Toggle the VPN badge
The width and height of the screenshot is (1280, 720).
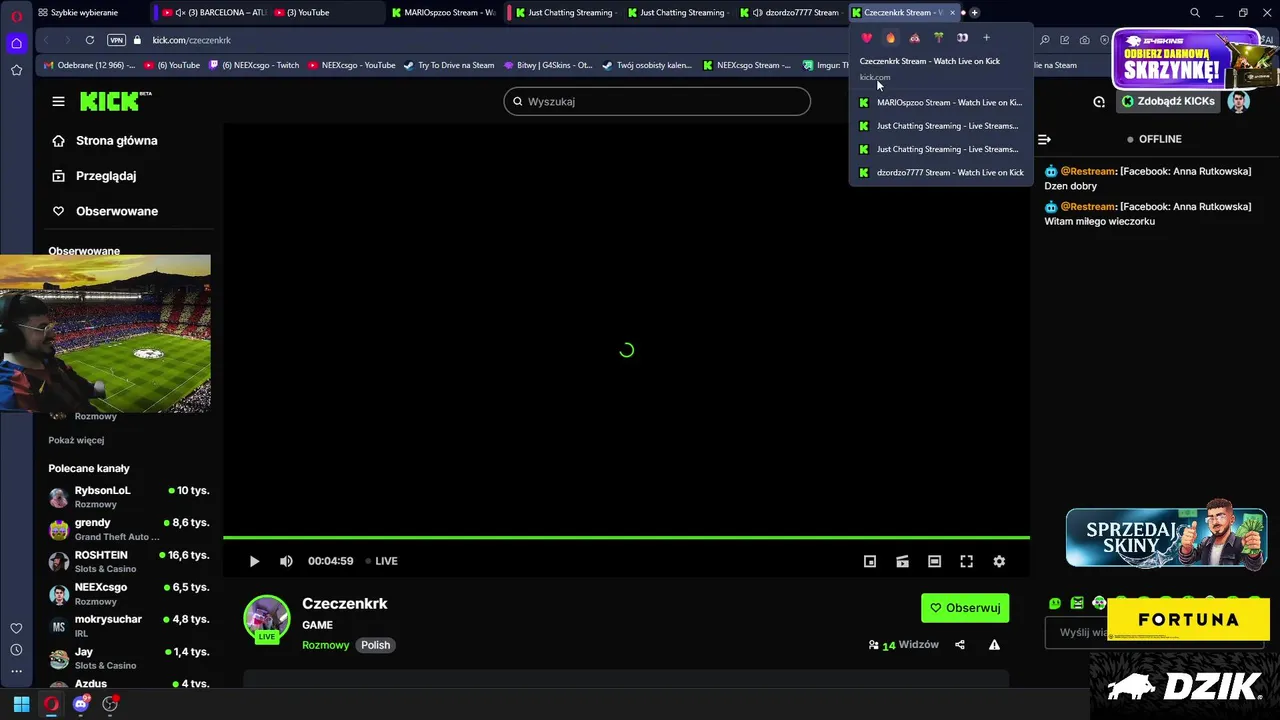[116, 40]
